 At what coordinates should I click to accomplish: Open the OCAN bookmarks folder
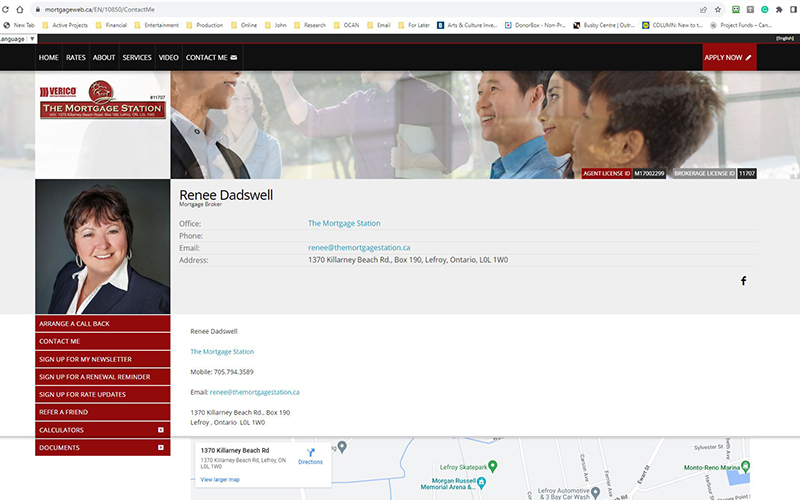346,25
